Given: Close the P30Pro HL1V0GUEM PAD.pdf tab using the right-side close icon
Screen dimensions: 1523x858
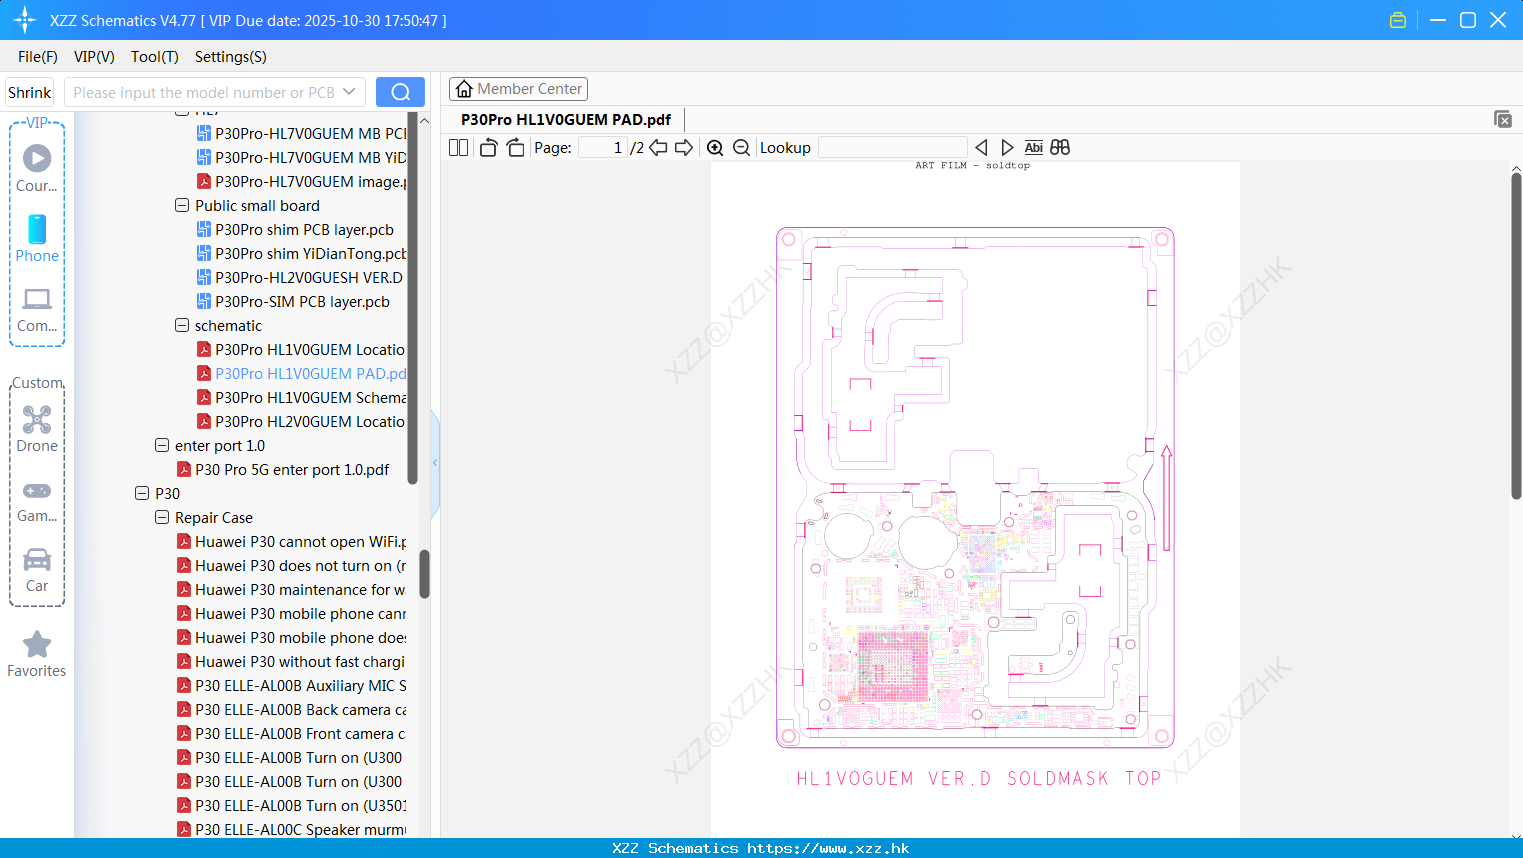Looking at the screenshot, I should [x=1503, y=119].
